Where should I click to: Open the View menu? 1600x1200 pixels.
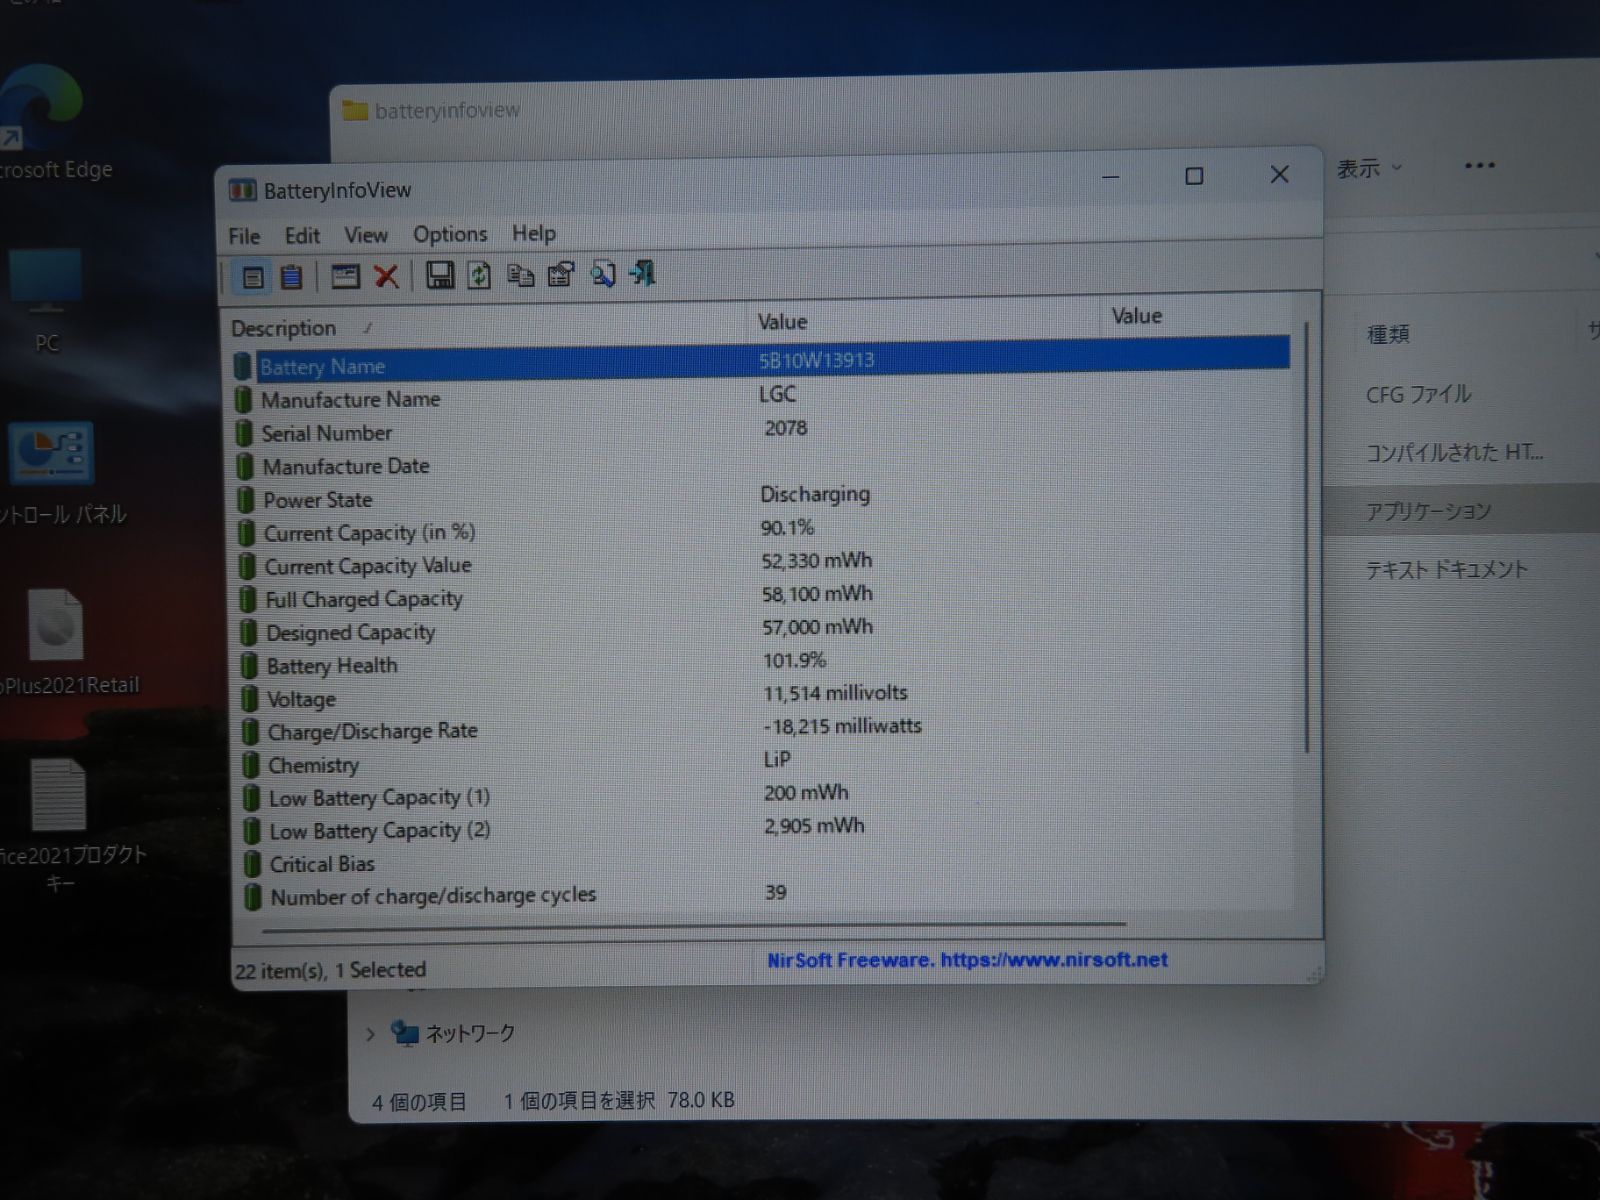tap(366, 235)
